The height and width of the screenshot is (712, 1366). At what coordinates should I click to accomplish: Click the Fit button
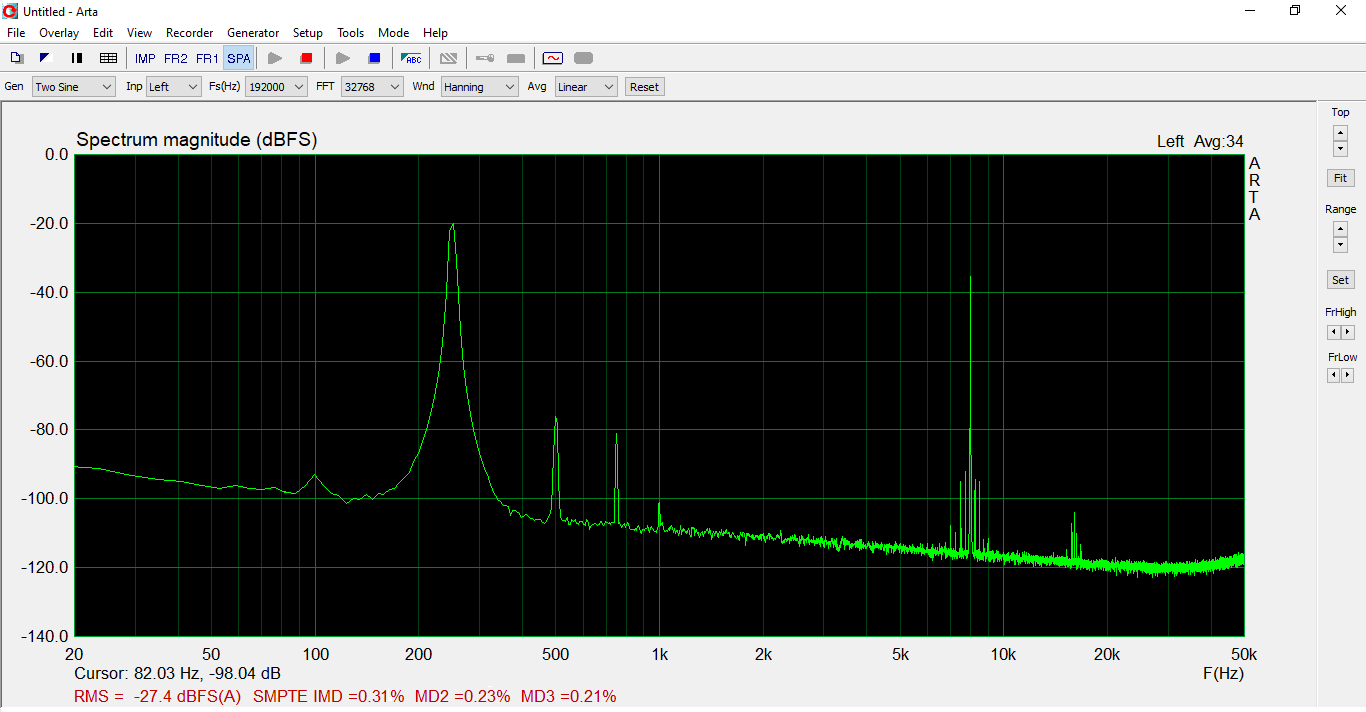[x=1340, y=178]
